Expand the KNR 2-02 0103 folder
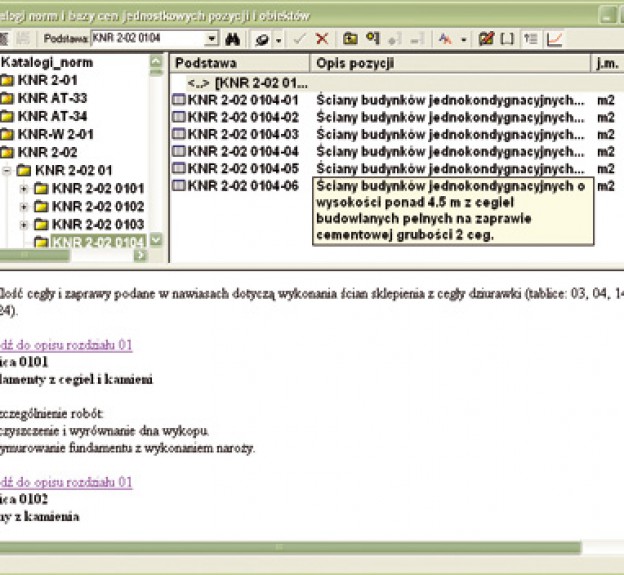The image size is (624, 575). [24, 225]
